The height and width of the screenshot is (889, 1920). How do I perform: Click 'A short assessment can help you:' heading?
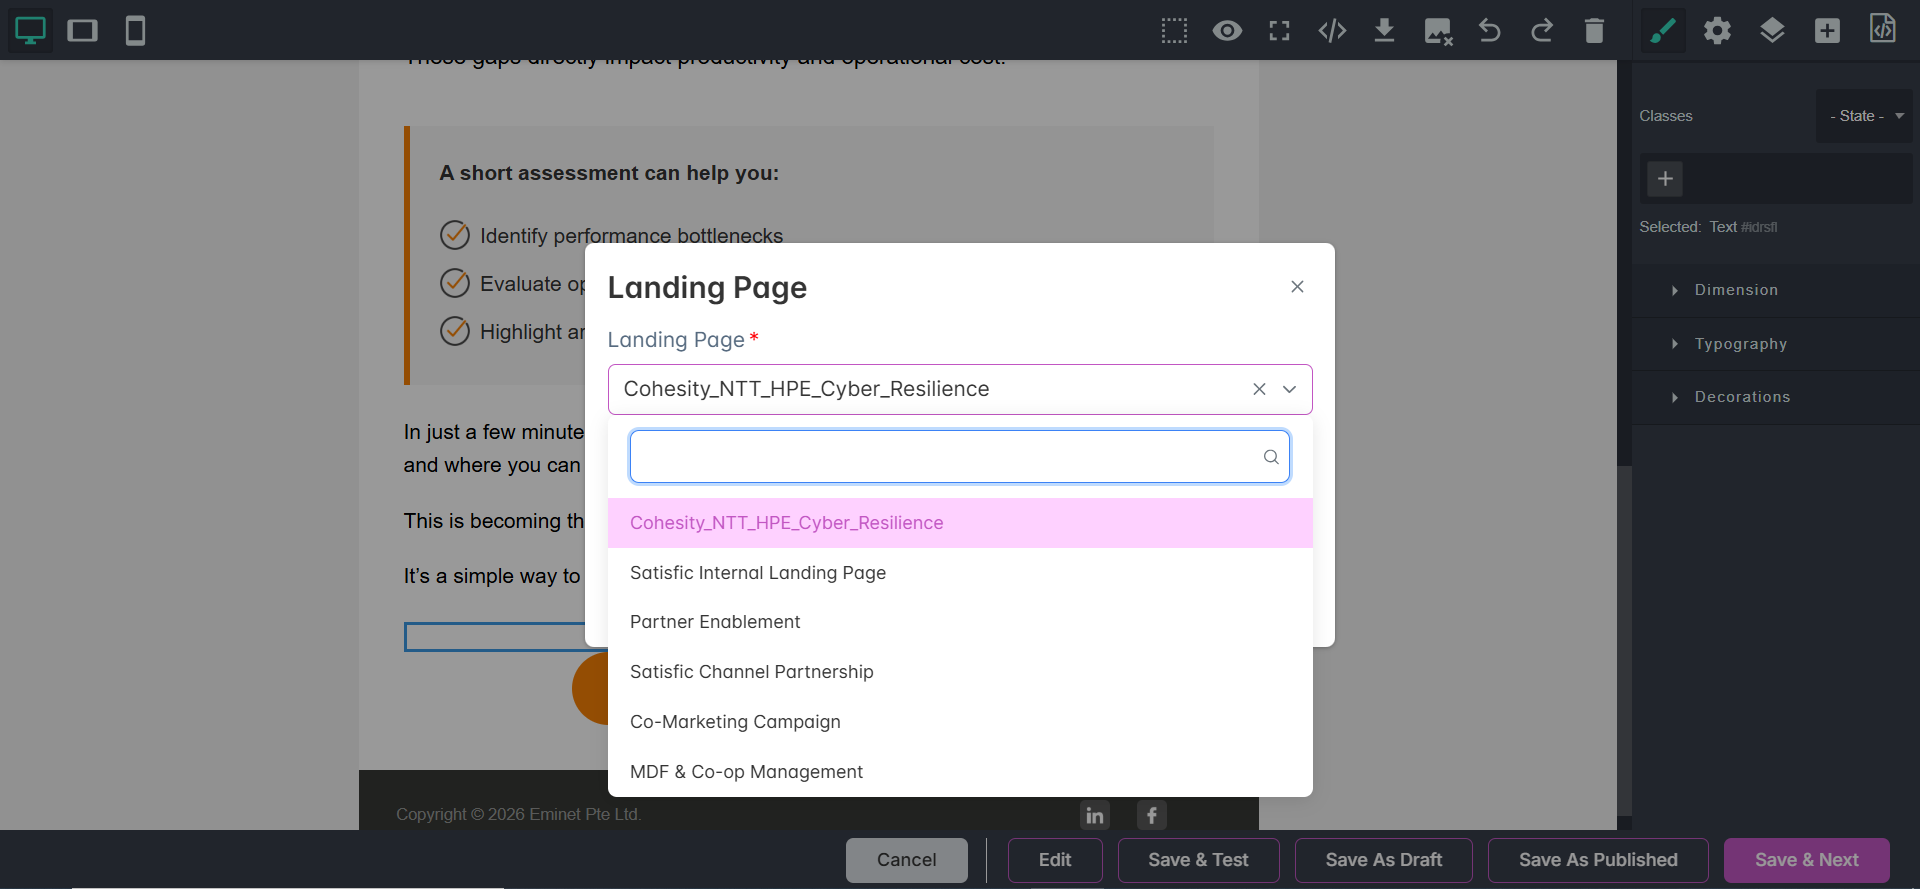click(609, 173)
